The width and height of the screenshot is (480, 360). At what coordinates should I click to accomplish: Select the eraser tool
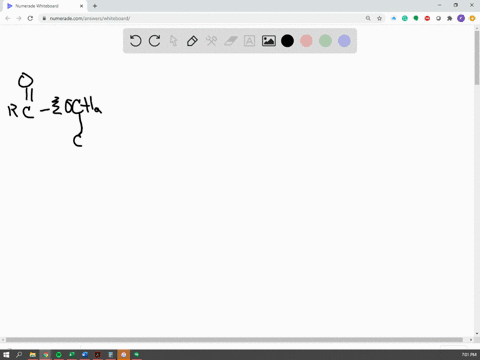(230, 41)
